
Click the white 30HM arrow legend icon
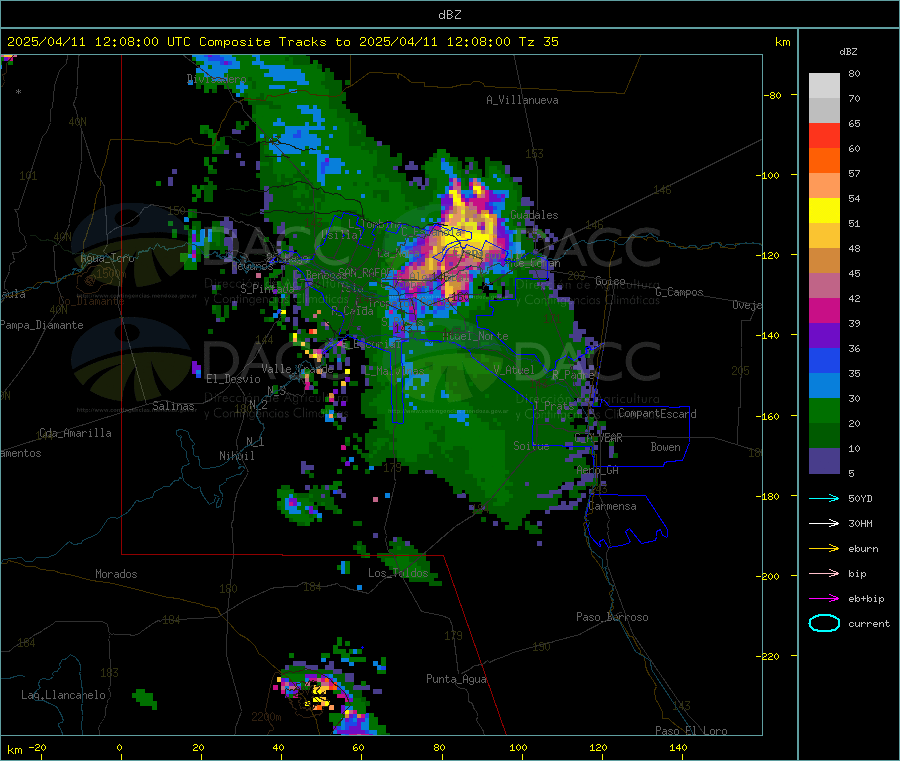click(x=824, y=523)
